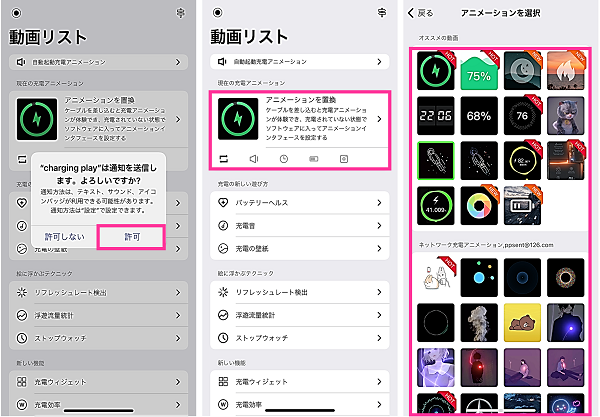This screenshot has height=417, width=600.
Task: Select the colorful color wheel animation
Action: point(479,206)
